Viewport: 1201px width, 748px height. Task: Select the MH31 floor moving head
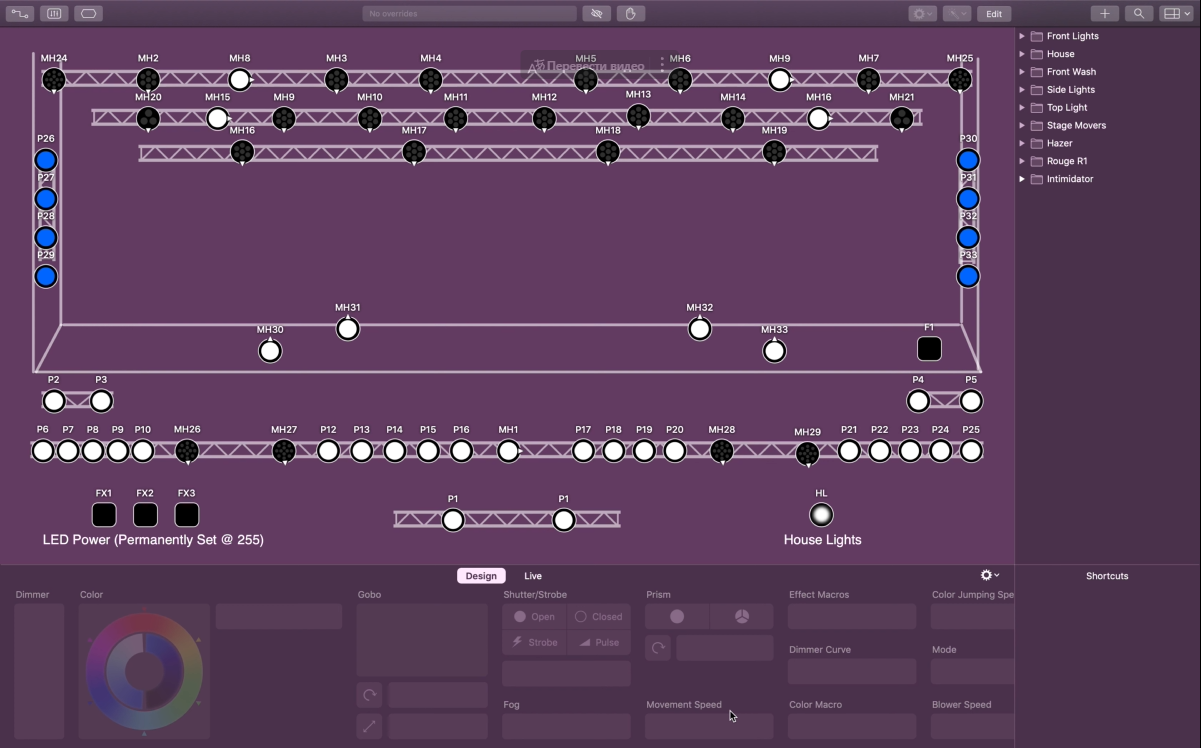pyautogui.click(x=347, y=329)
